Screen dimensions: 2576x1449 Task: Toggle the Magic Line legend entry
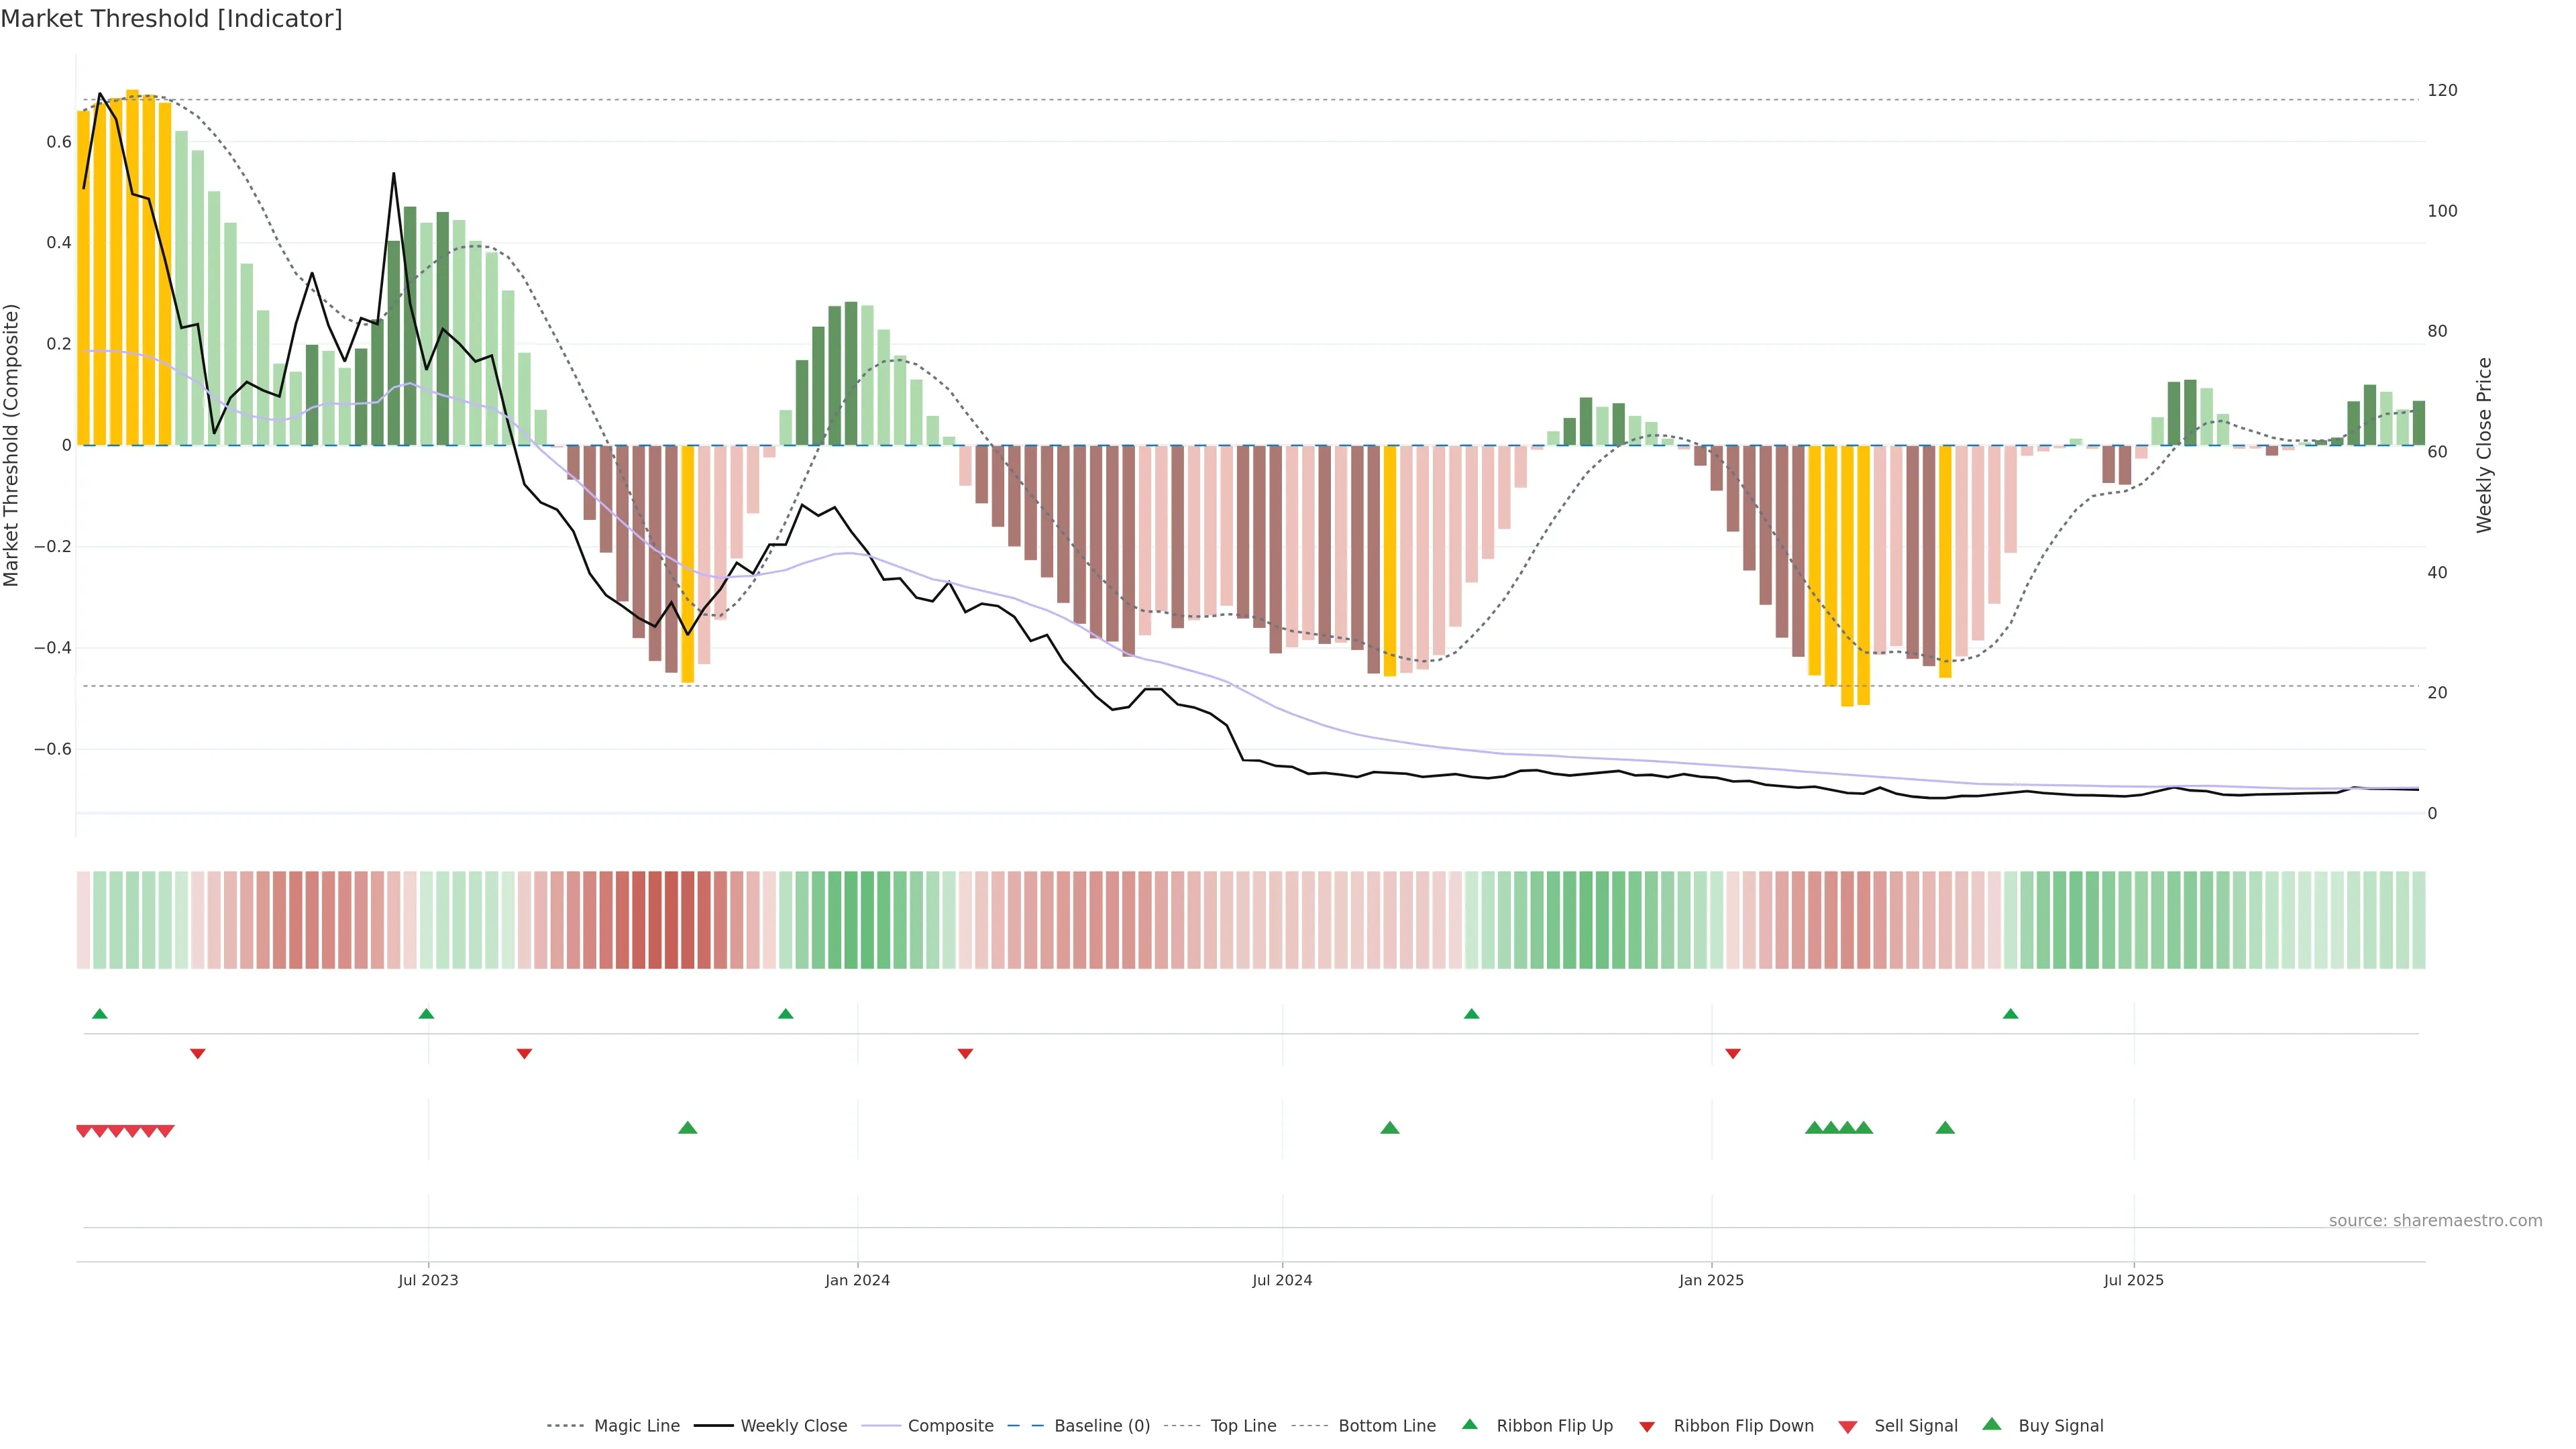point(636,1426)
